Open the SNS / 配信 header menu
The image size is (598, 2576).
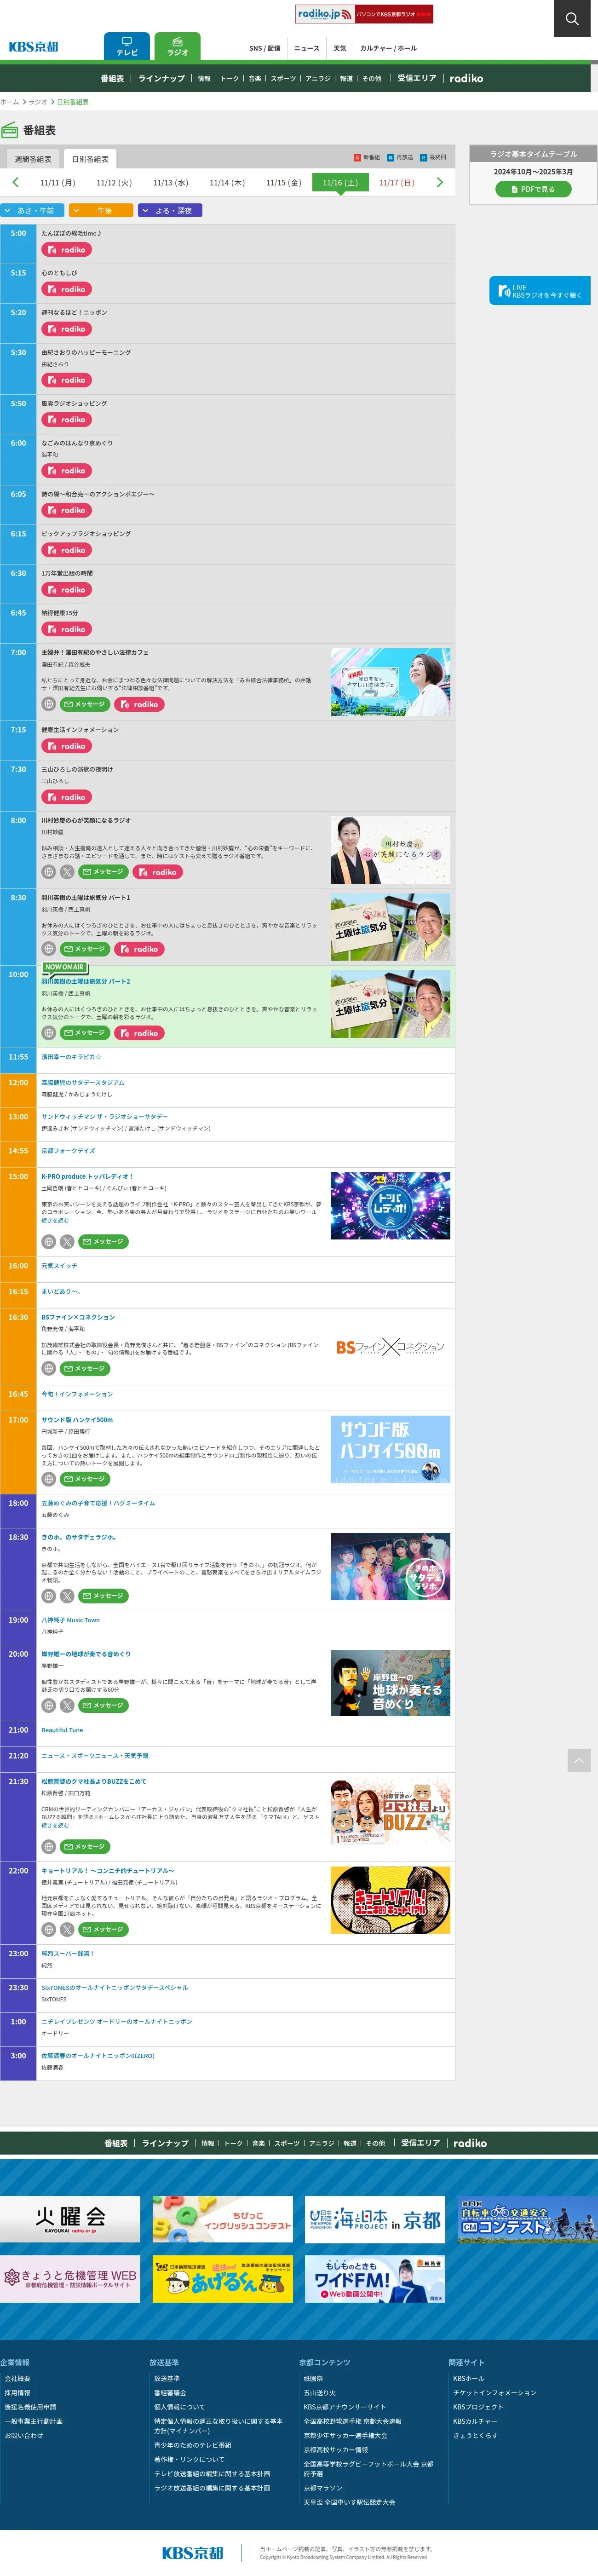(x=265, y=48)
